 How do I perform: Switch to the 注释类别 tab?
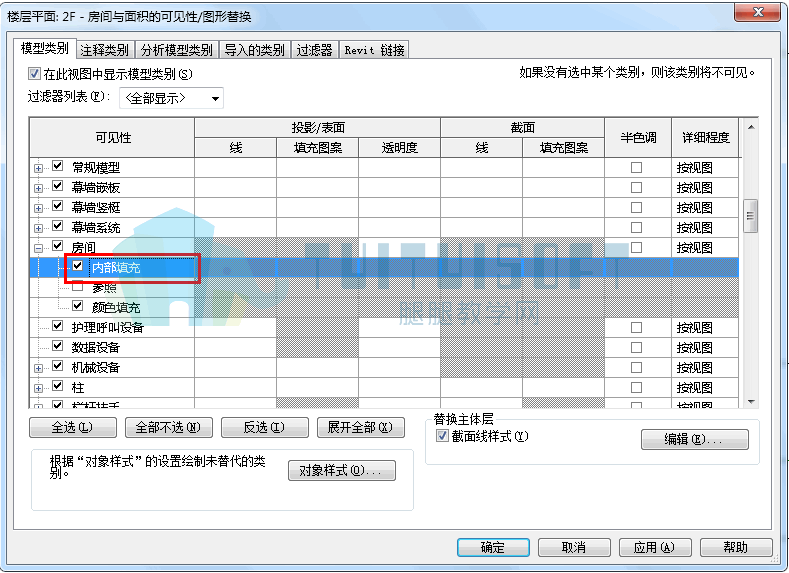click(x=105, y=50)
